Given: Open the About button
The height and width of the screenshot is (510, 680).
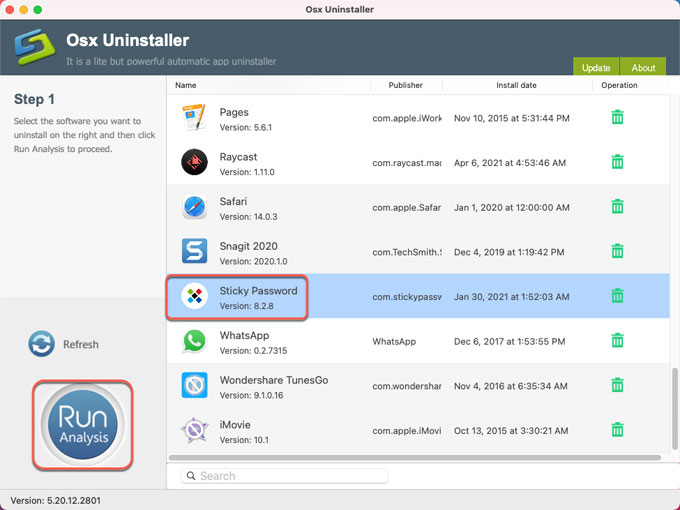Looking at the screenshot, I should 643,68.
